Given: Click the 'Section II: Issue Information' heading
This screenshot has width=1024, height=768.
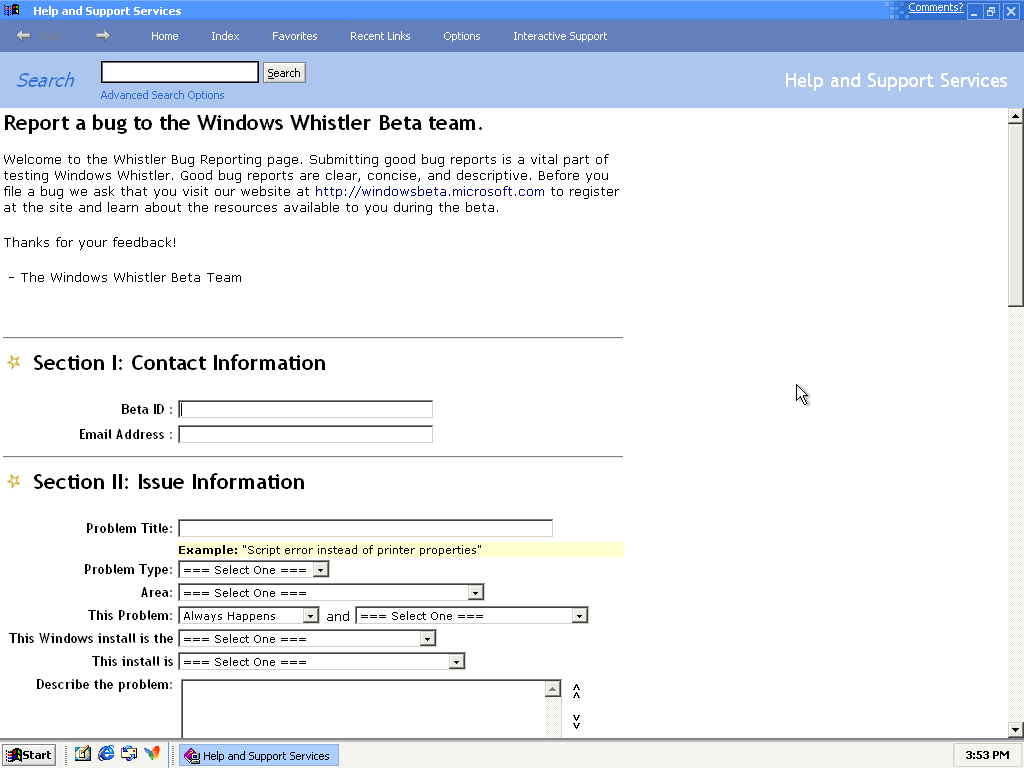Looking at the screenshot, I should pyautogui.click(x=169, y=482).
